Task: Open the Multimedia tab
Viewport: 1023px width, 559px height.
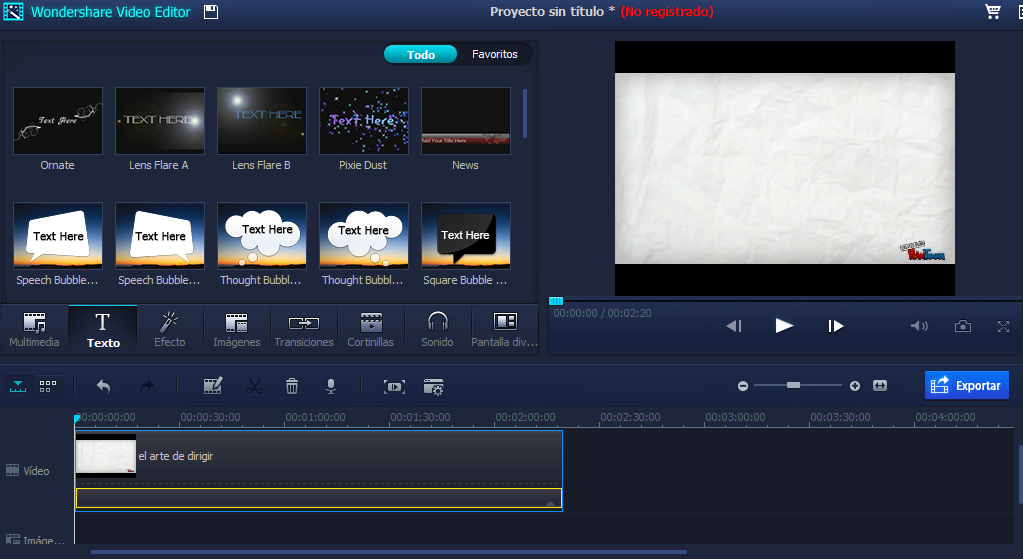Action: 34,329
